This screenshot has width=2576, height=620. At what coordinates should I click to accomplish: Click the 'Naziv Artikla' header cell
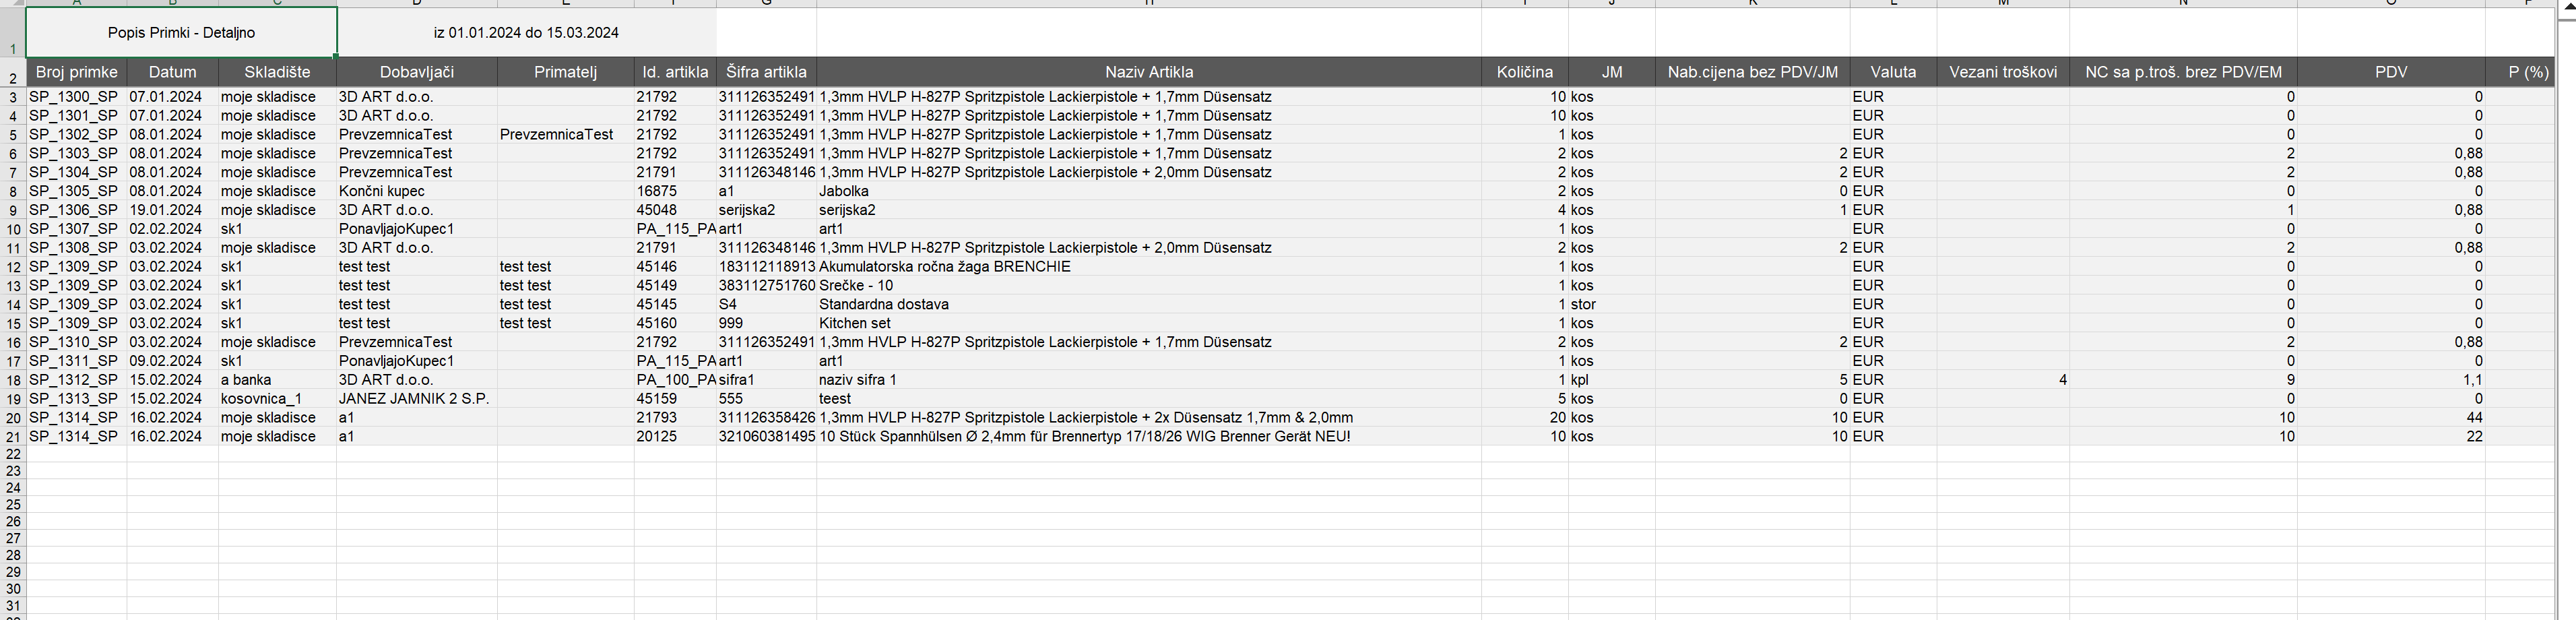point(1149,72)
